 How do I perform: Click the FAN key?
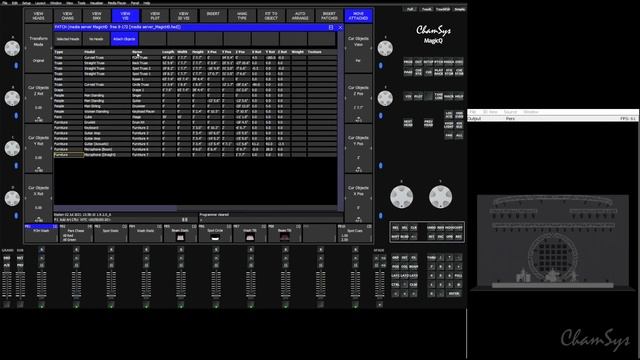pyautogui.click(x=449, y=136)
